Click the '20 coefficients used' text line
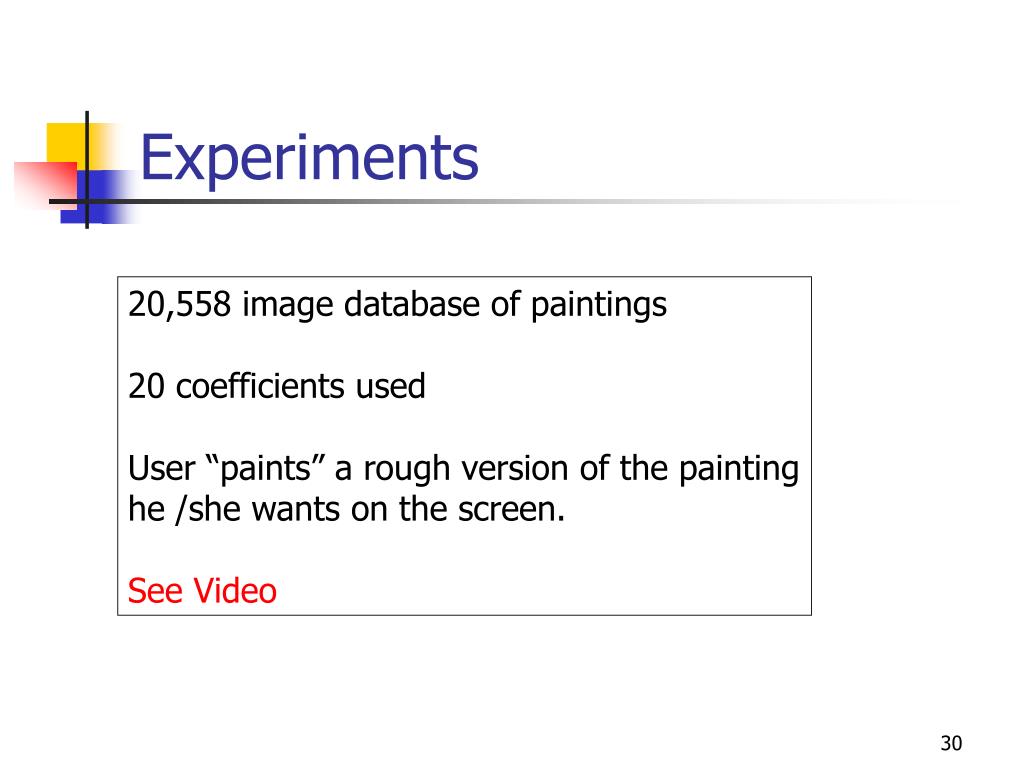 click(x=276, y=386)
